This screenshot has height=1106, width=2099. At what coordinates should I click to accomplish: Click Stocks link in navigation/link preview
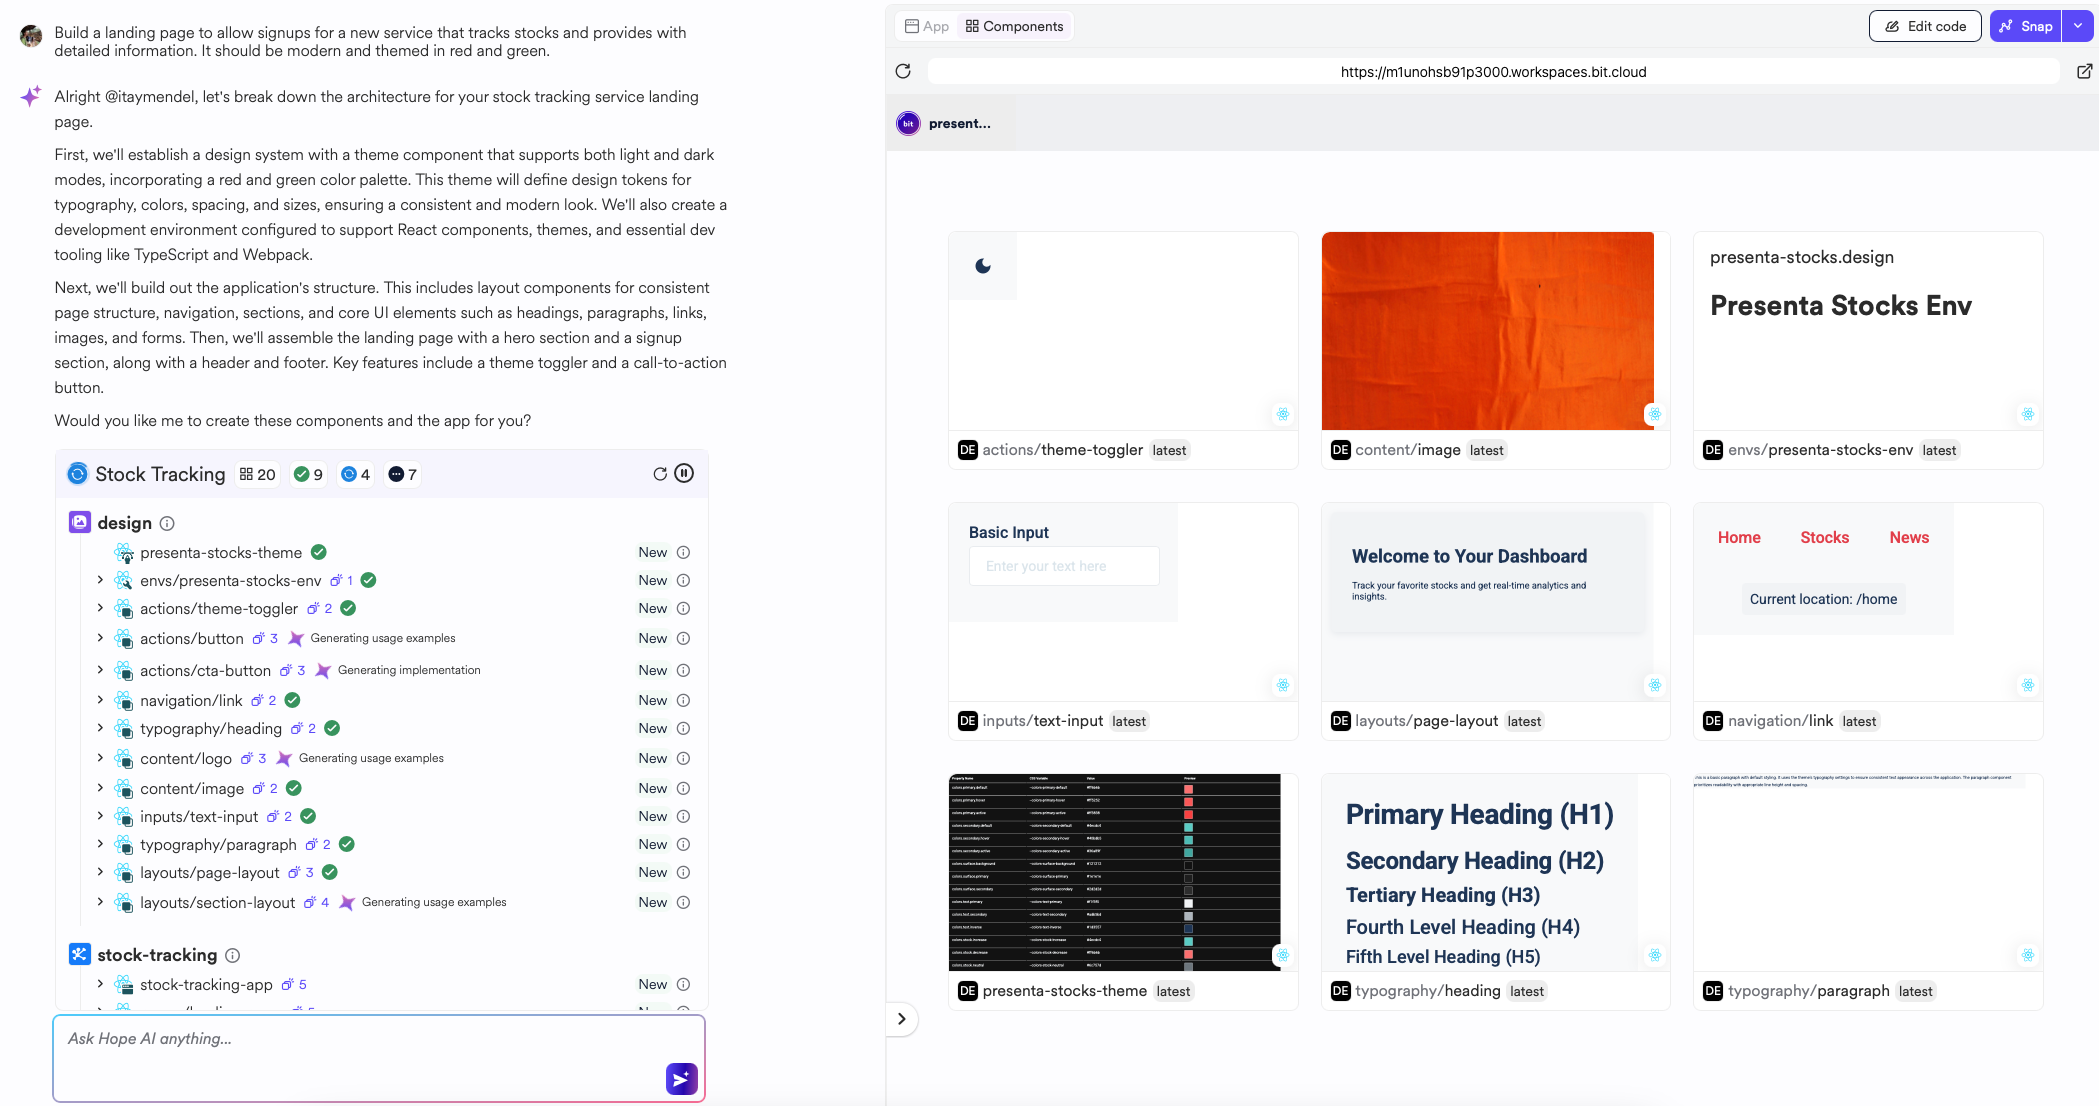[x=1824, y=537]
